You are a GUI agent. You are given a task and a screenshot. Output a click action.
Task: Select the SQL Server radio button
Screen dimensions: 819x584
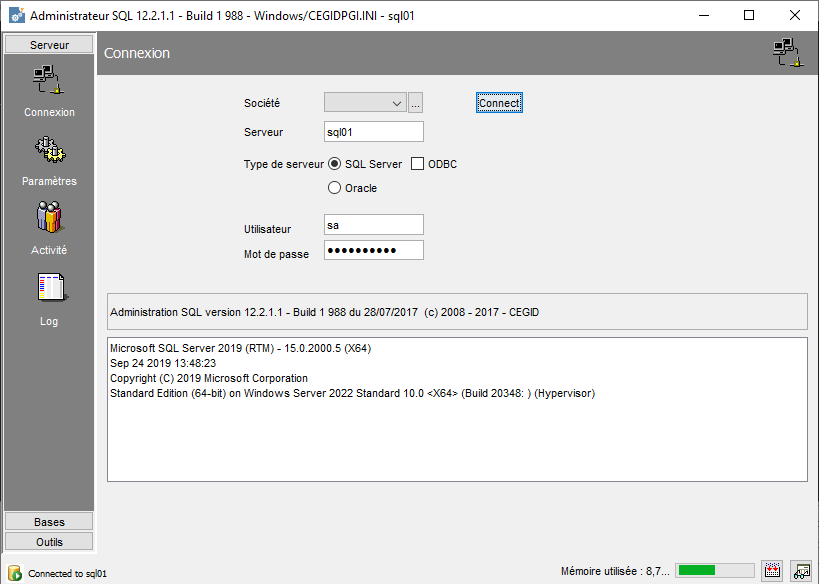(335, 164)
